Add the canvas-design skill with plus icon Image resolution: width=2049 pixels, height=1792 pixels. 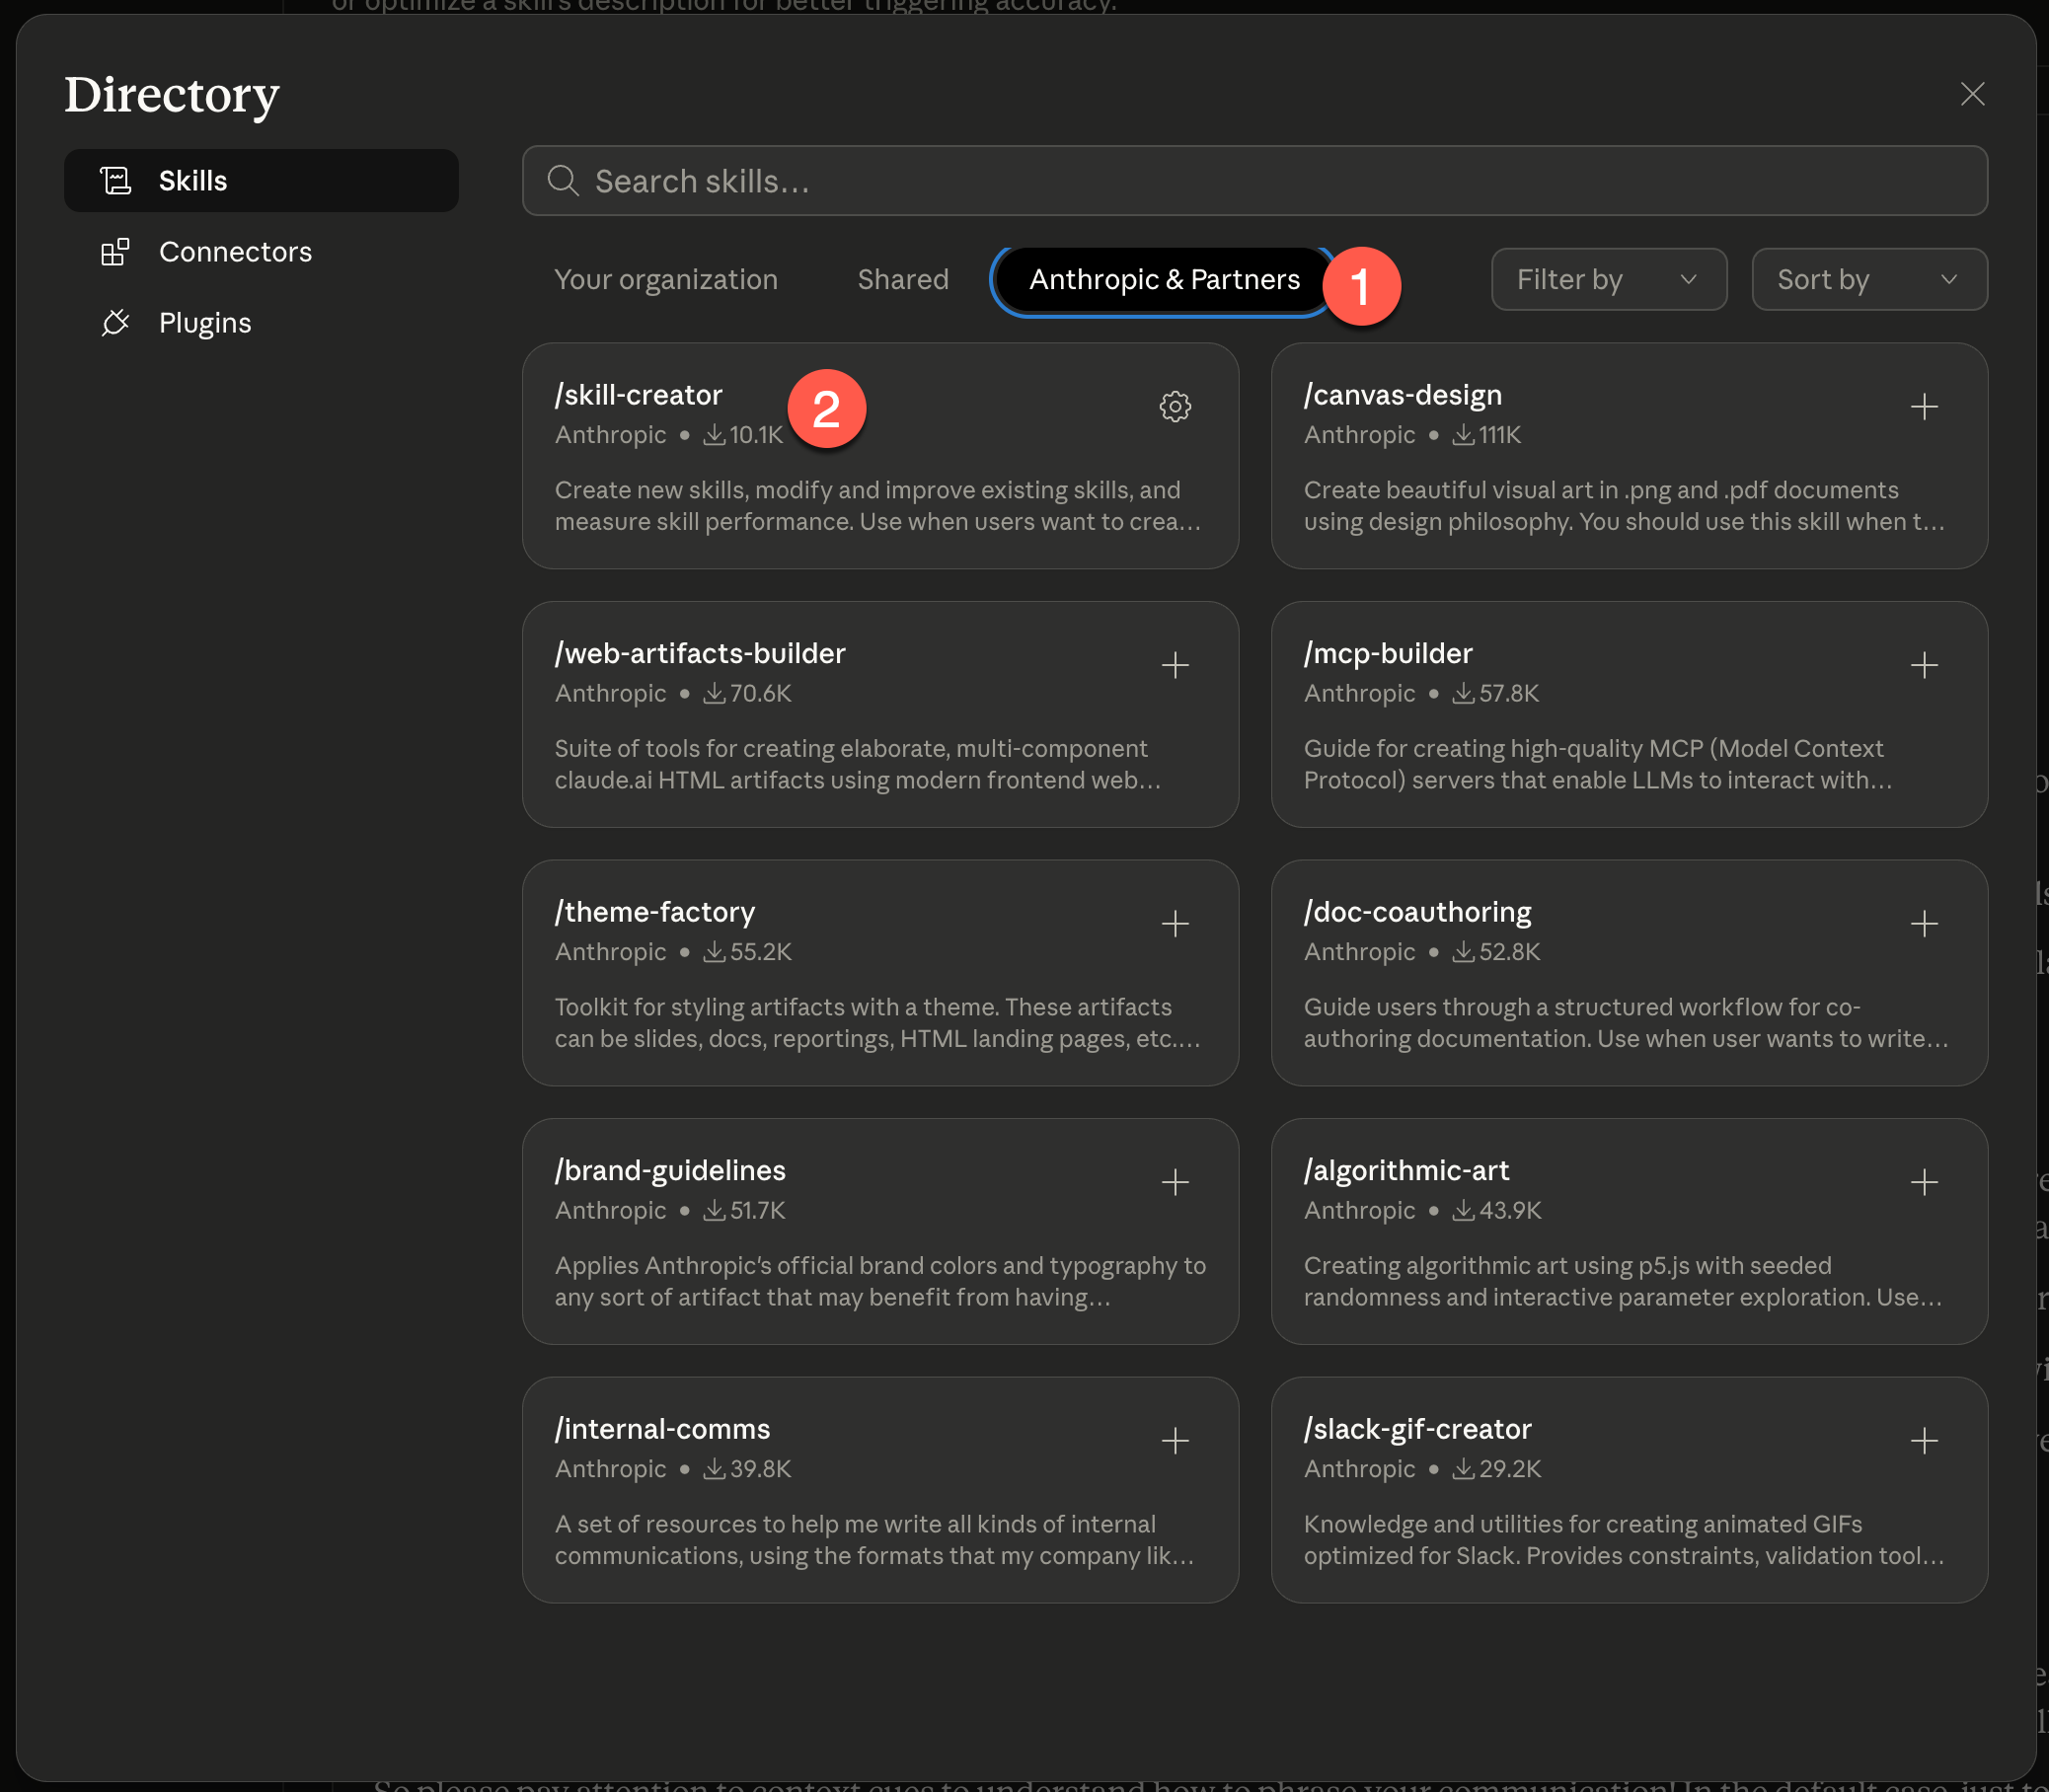pyautogui.click(x=1924, y=406)
